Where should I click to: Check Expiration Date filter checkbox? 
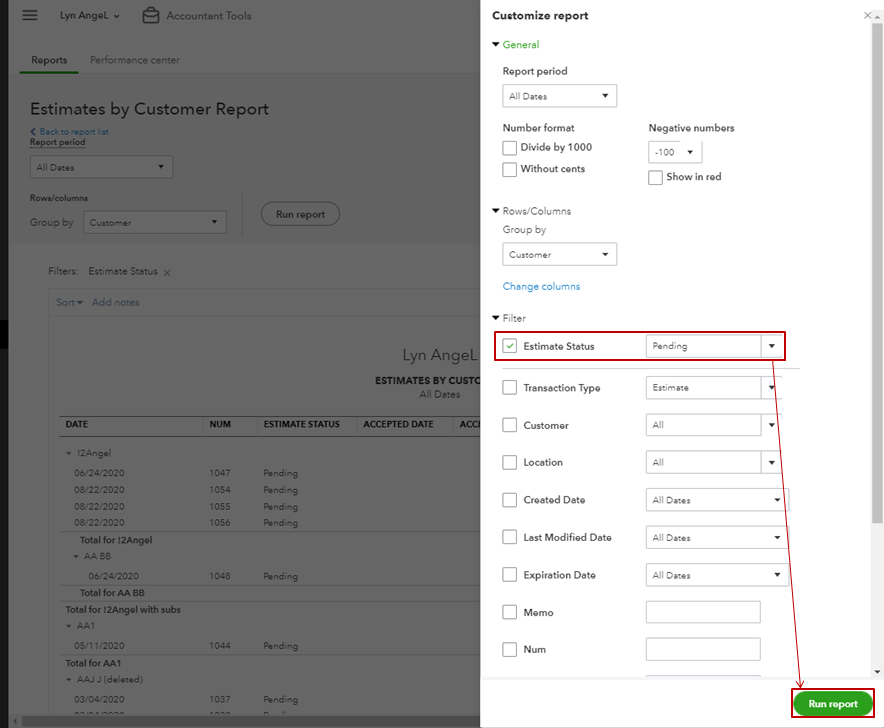pyautogui.click(x=509, y=575)
